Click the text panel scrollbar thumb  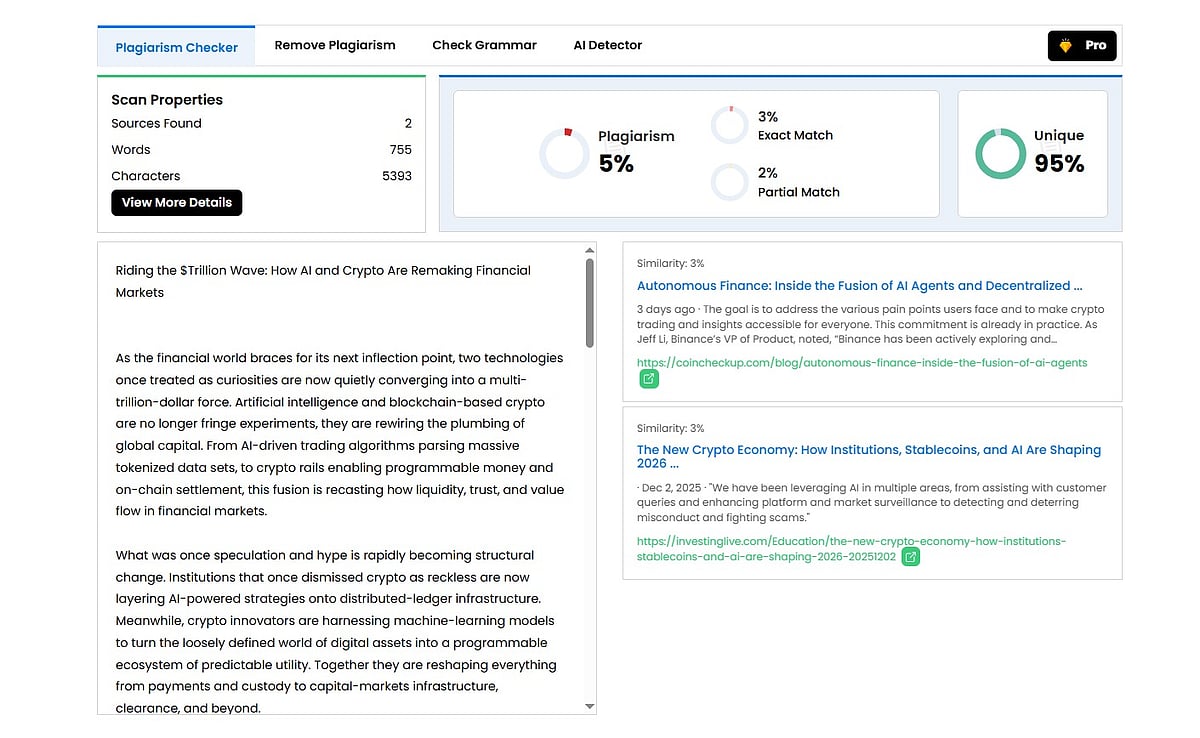(x=589, y=302)
